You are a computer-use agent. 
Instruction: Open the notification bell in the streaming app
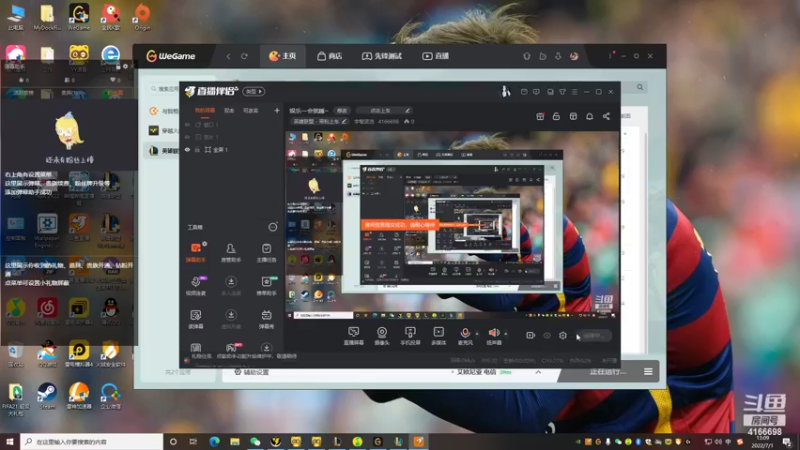[x=589, y=116]
